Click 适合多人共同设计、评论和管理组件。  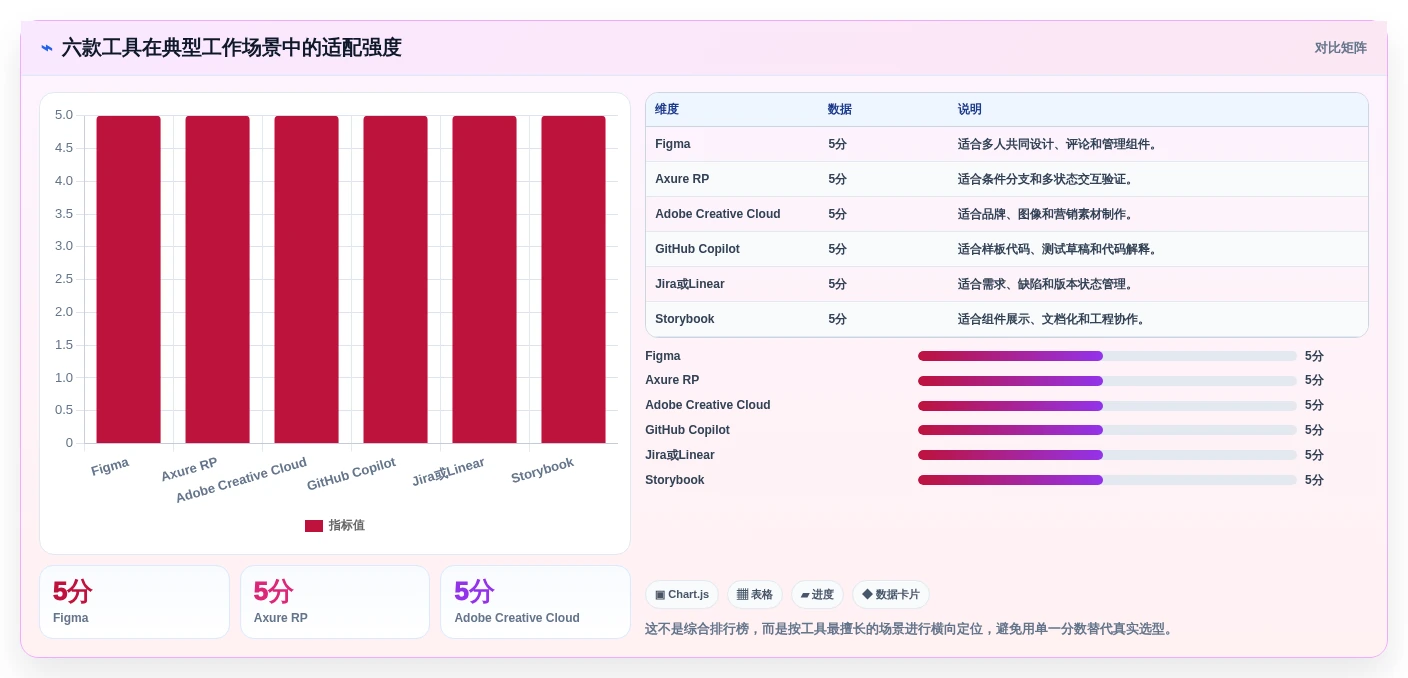pyautogui.click(x=1059, y=144)
